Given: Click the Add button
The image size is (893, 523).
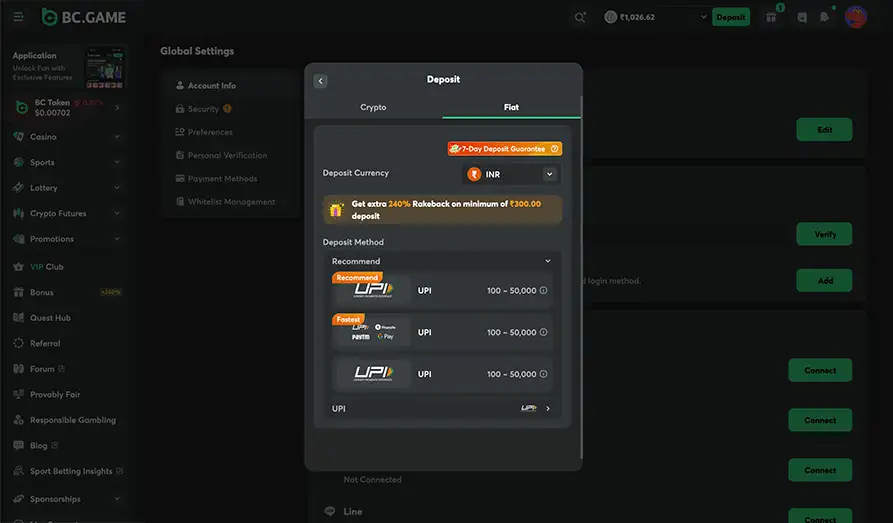Looking at the screenshot, I should pyautogui.click(x=824, y=280).
